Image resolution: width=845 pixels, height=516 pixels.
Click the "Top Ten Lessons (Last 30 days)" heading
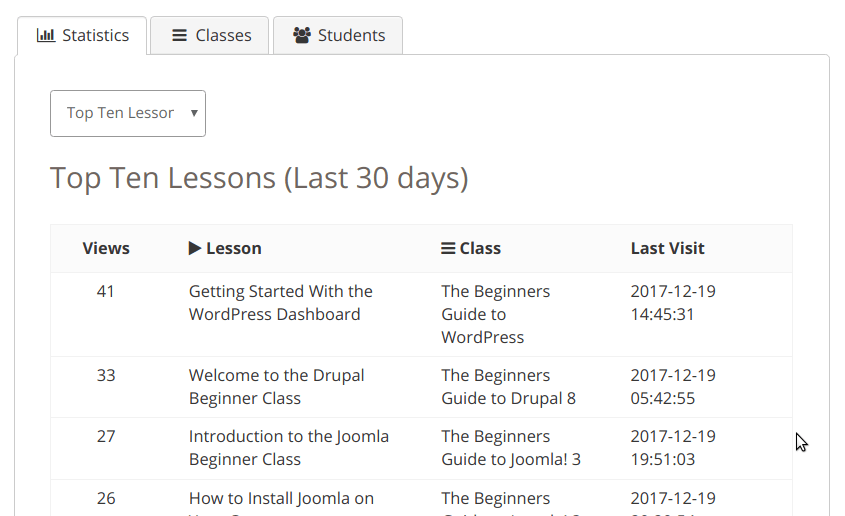point(259,178)
